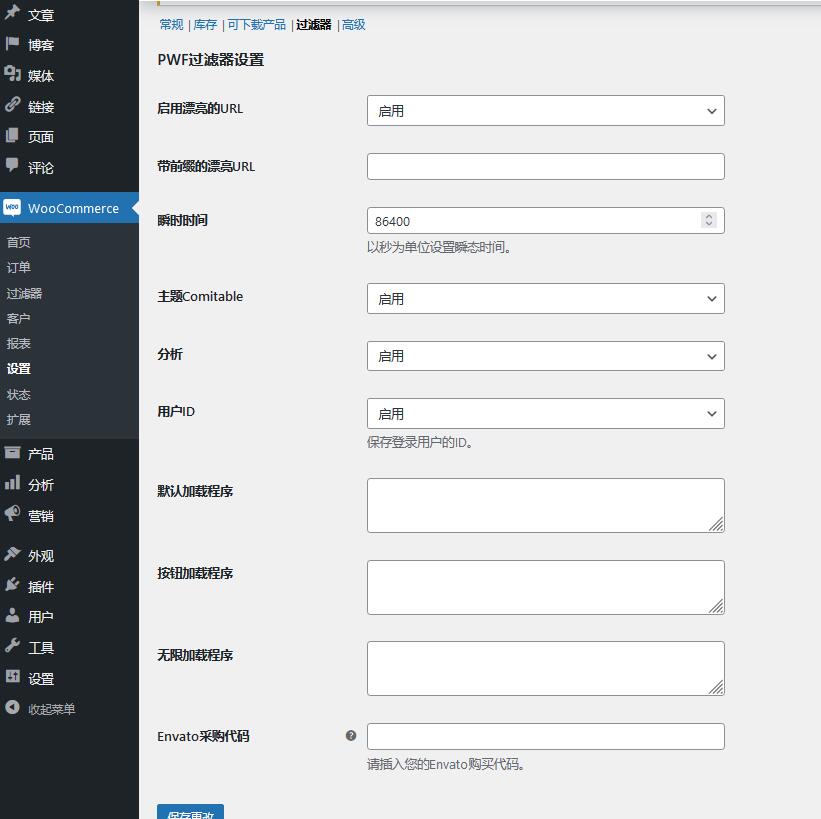Open the 扩展 submenu item
The width and height of the screenshot is (821, 819).
point(18,419)
